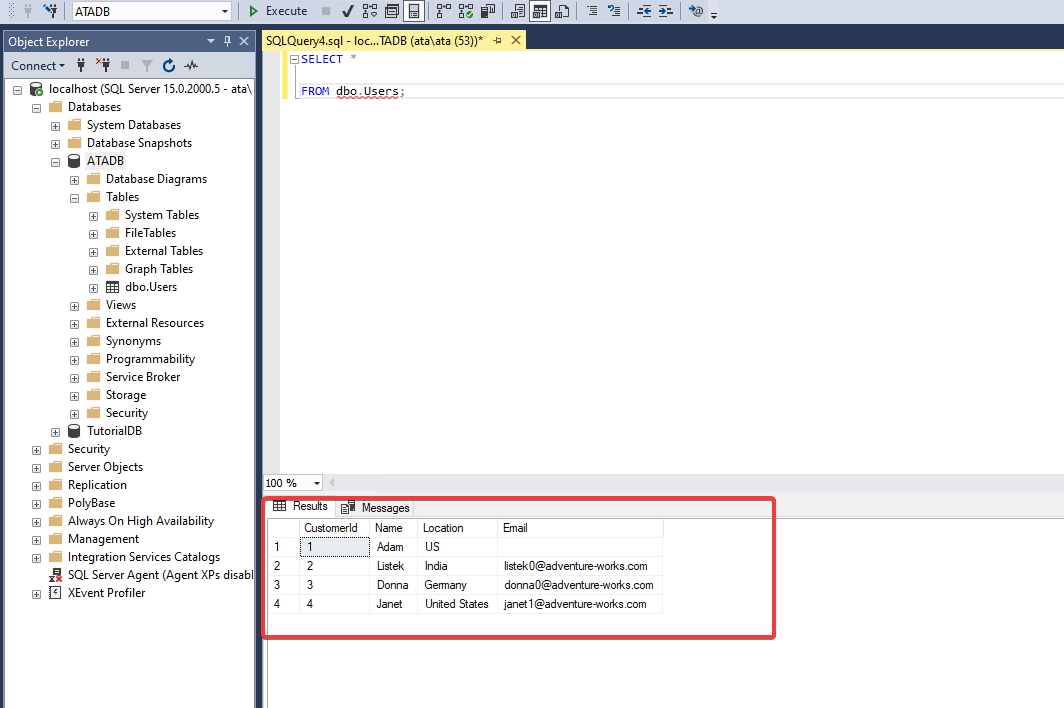Click the Location column header
This screenshot has height=708, width=1064.
click(x=457, y=528)
